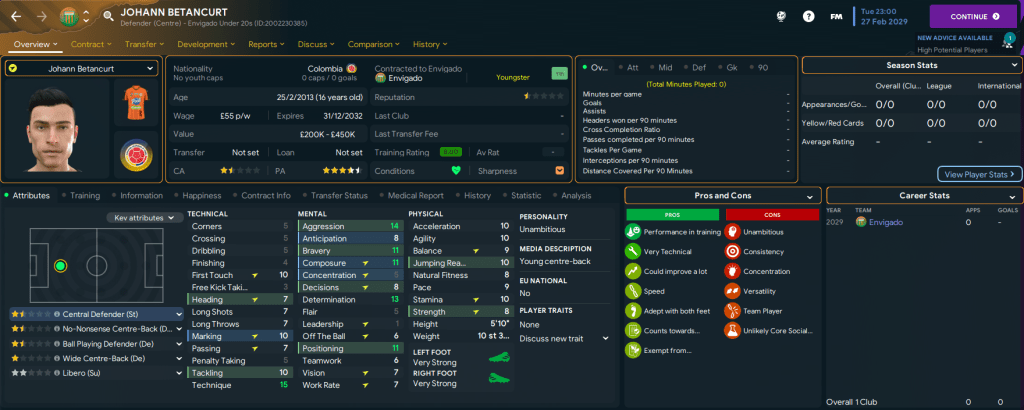Click the world globe icon in top bar
Screen dimensions: 1024x410
coord(781,17)
